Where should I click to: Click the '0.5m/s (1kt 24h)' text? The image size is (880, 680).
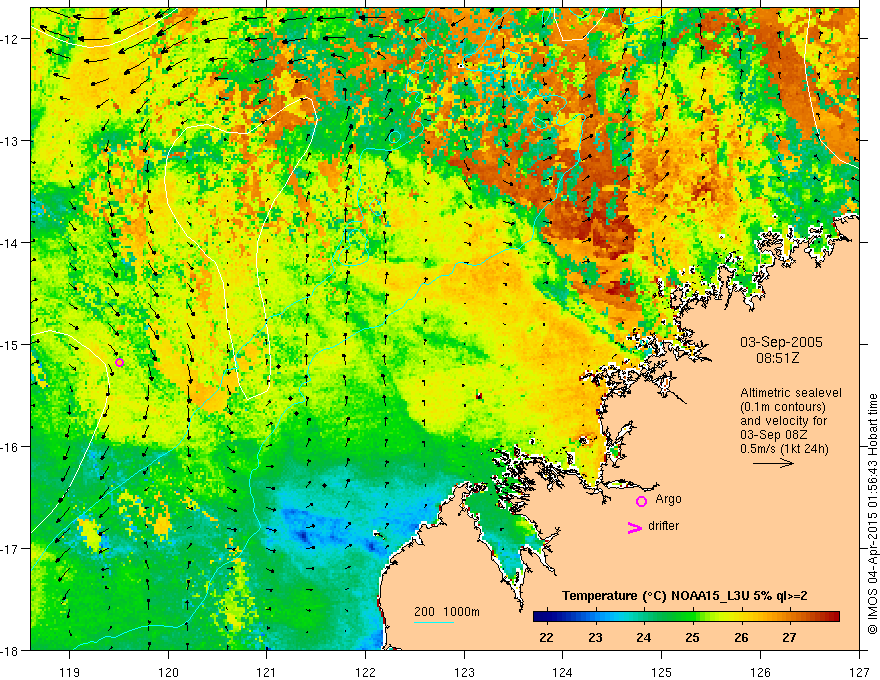784,449
